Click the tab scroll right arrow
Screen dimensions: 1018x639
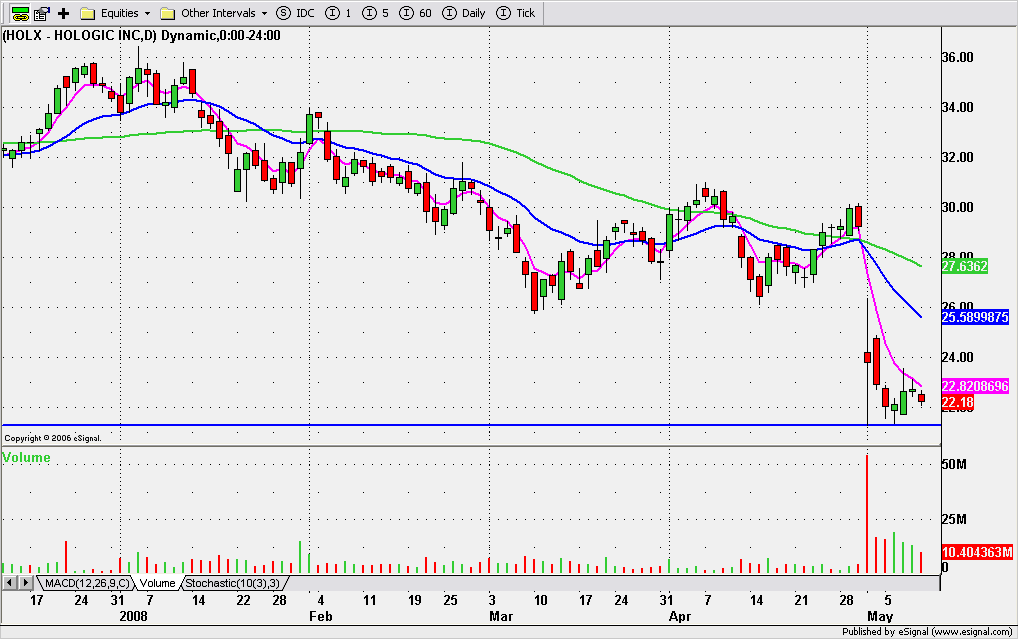(x=25, y=583)
